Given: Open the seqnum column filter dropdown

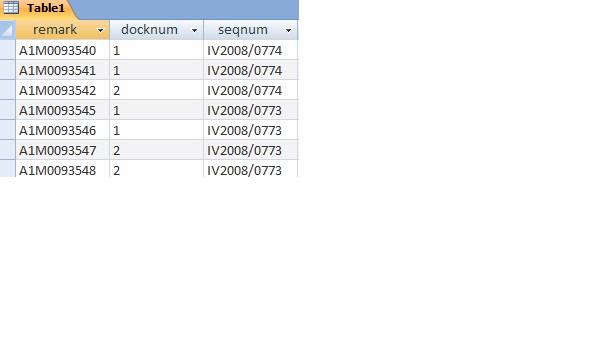Looking at the screenshot, I should click(288, 30).
